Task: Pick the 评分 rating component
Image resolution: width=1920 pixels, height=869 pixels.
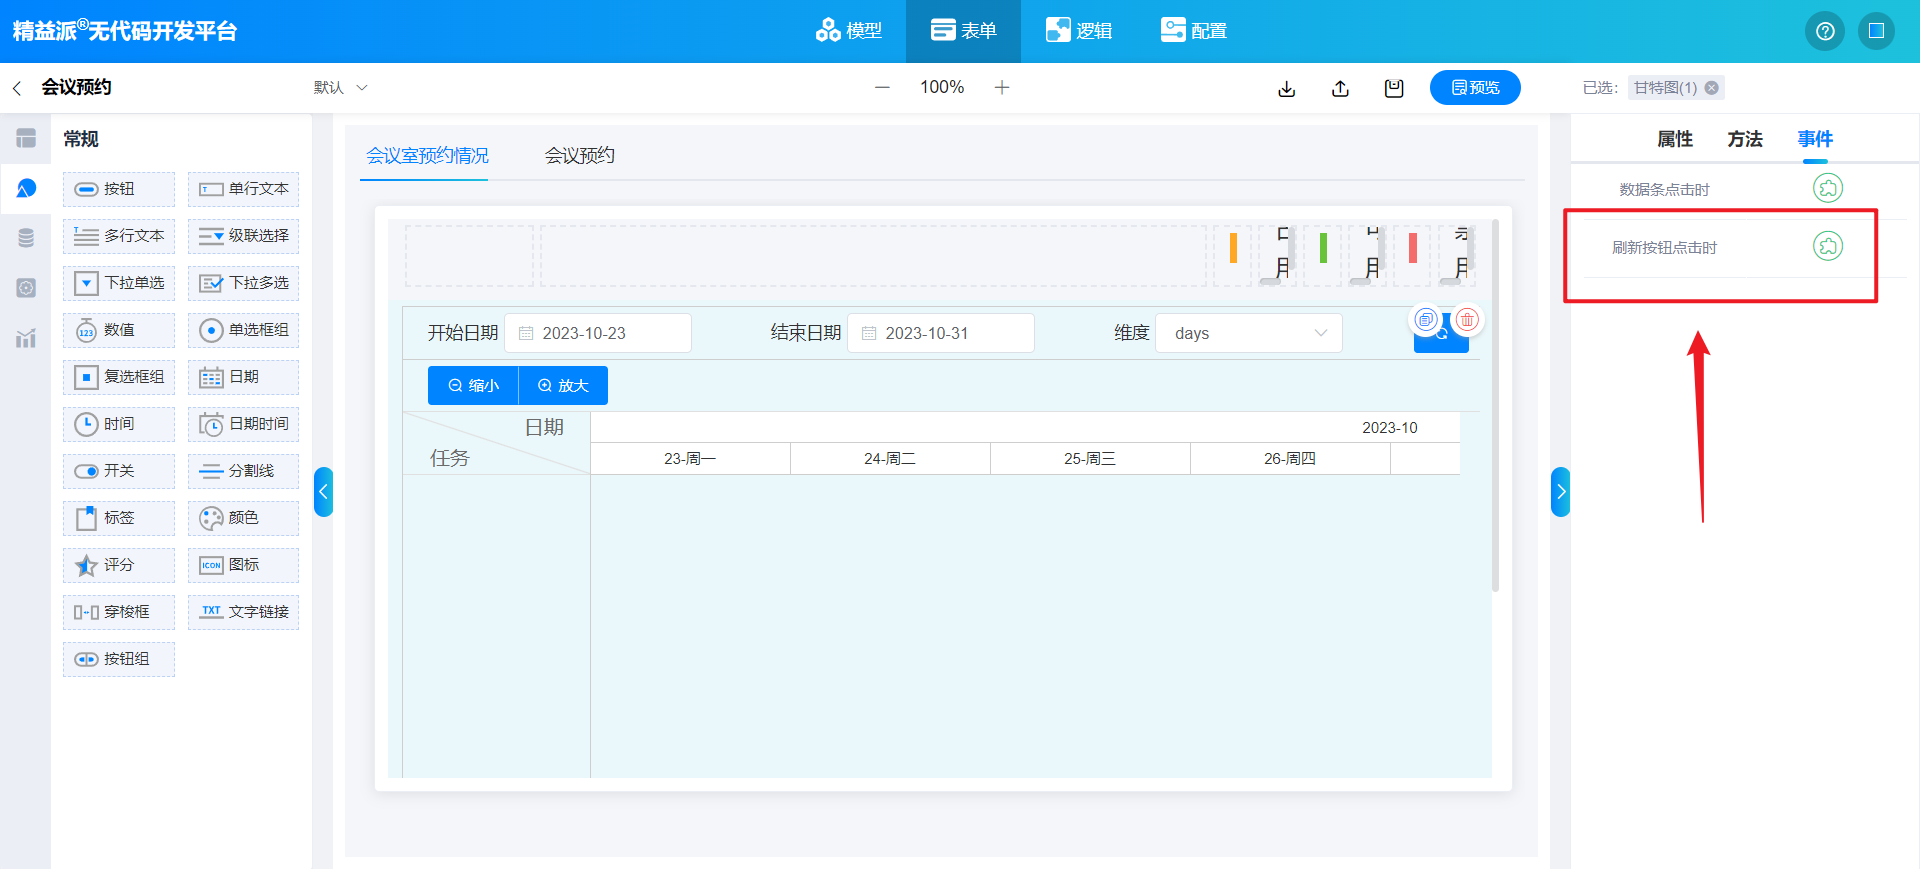Action: point(119,565)
